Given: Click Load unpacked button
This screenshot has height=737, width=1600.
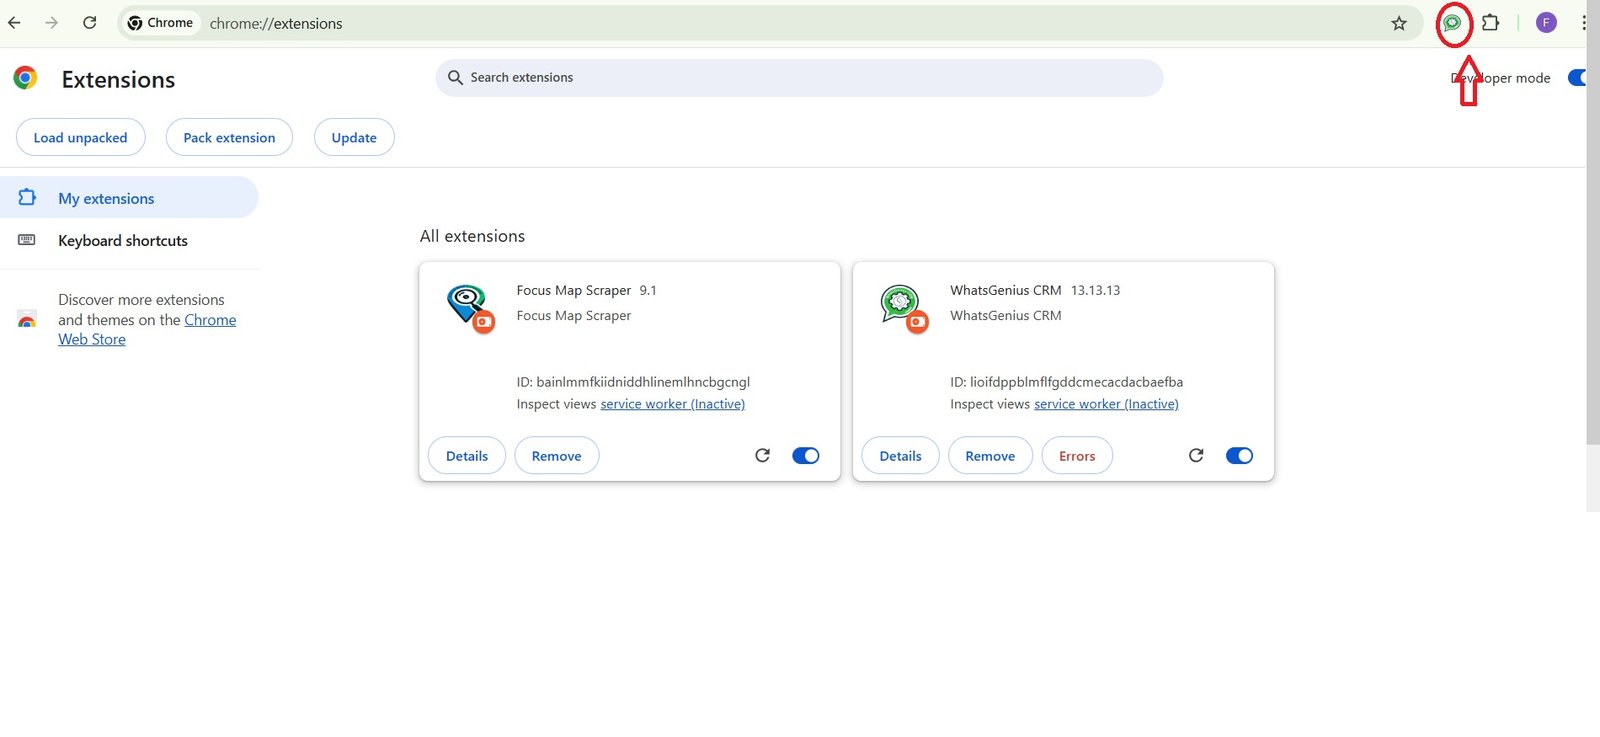Looking at the screenshot, I should click(x=81, y=138).
